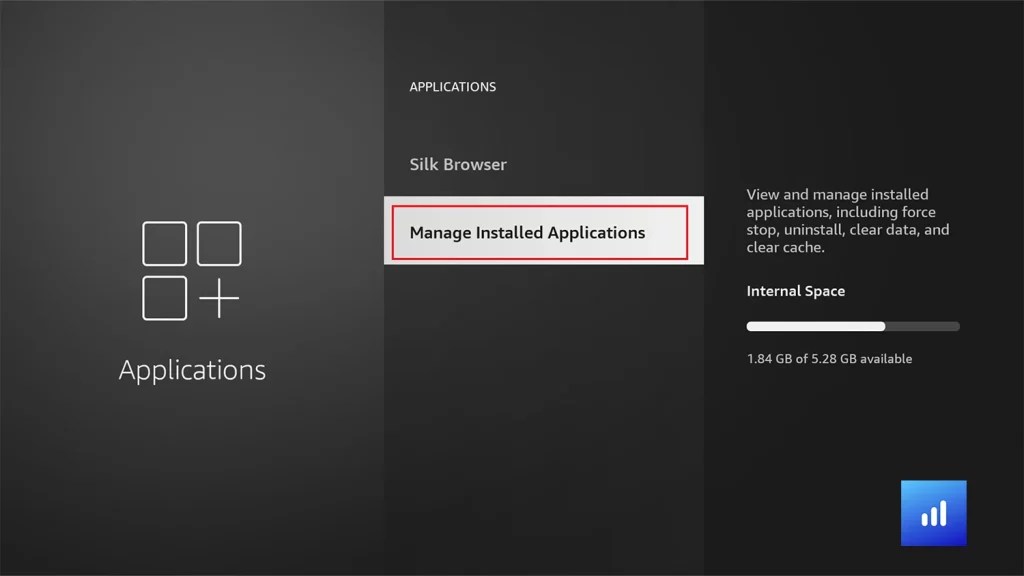This screenshot has height=576, width=1024.
Task: Click the Applications grid icon
Action: tap(192, 270)
